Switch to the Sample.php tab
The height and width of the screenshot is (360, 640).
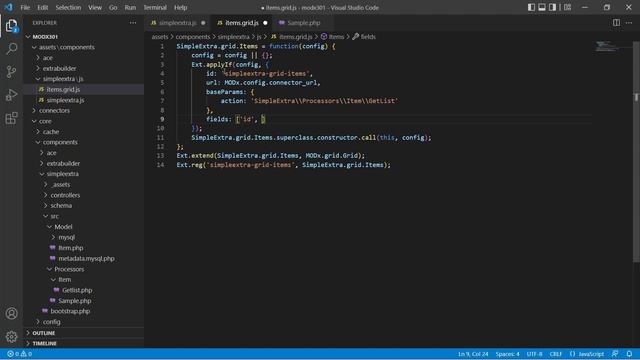point(304,23)
